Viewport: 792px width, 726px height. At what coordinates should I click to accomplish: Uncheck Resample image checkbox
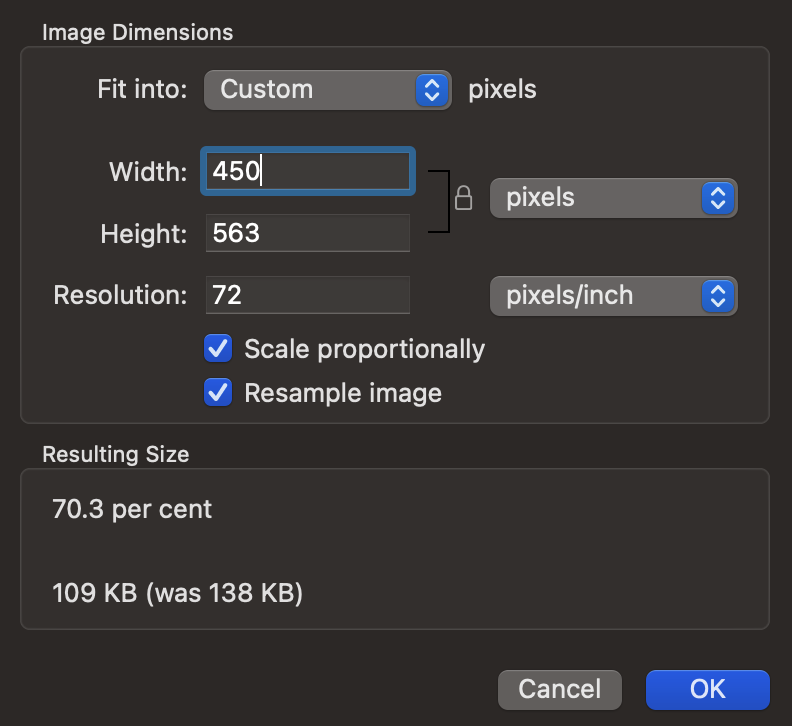(x=218, y=393)
